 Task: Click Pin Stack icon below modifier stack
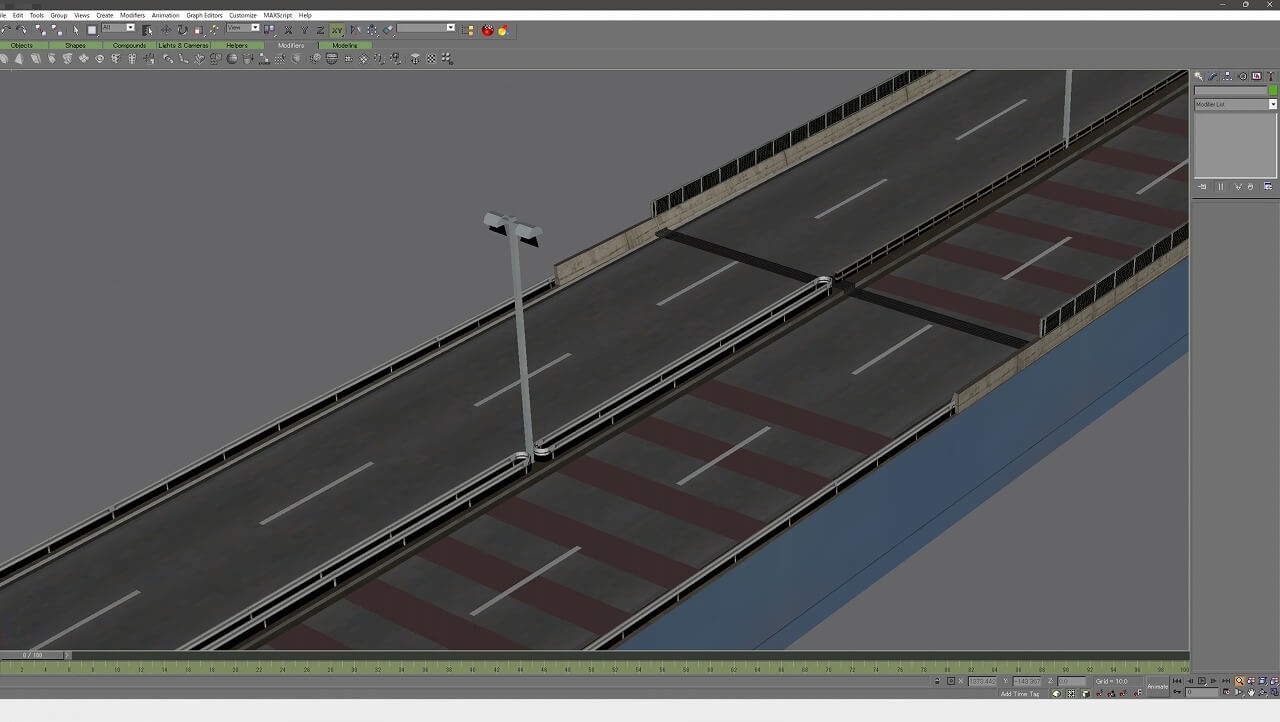[1202, 187]
